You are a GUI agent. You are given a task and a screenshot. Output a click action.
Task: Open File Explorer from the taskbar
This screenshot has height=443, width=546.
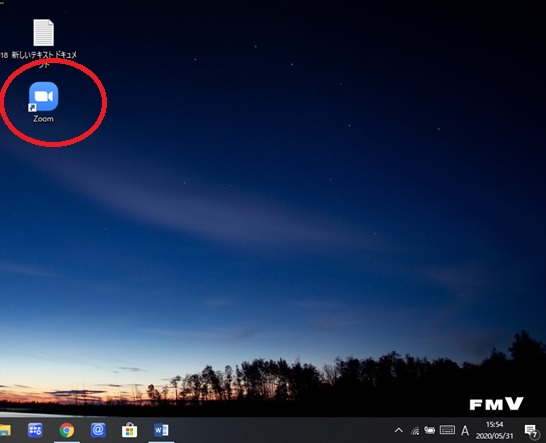coord(5,430)
